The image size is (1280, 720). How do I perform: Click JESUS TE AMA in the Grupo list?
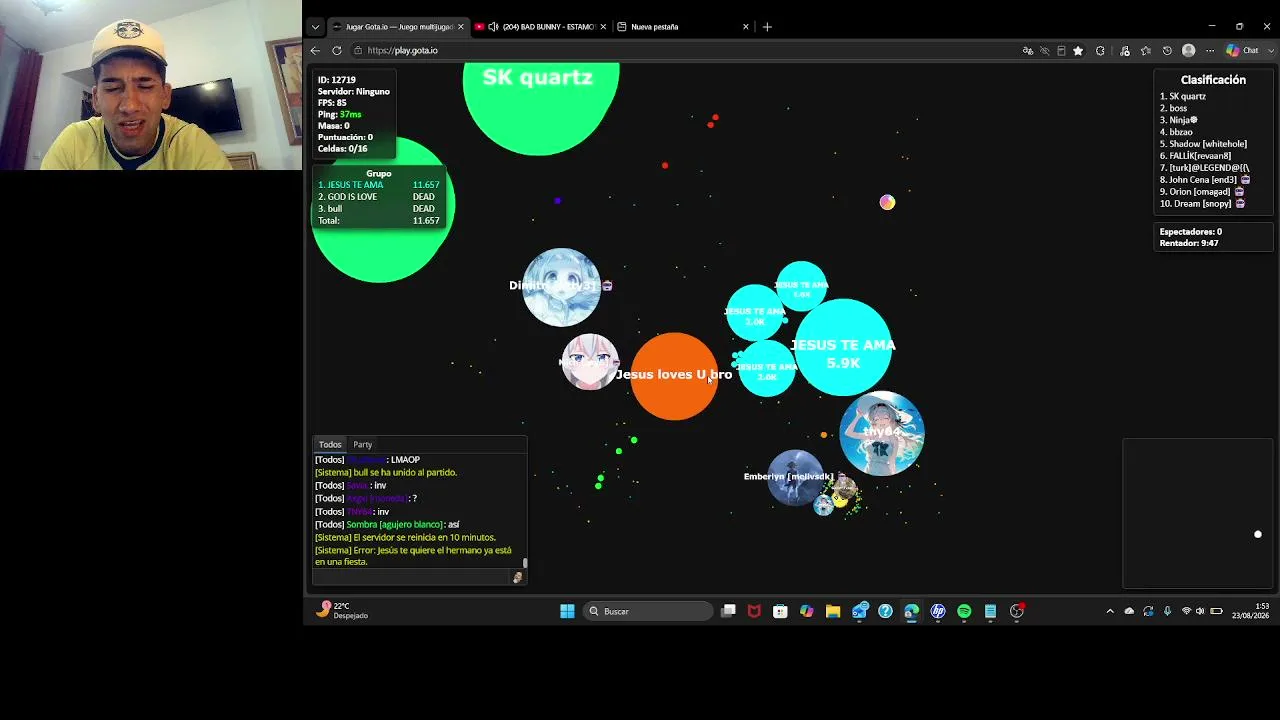pyautogui.click(x=379, y=185)
